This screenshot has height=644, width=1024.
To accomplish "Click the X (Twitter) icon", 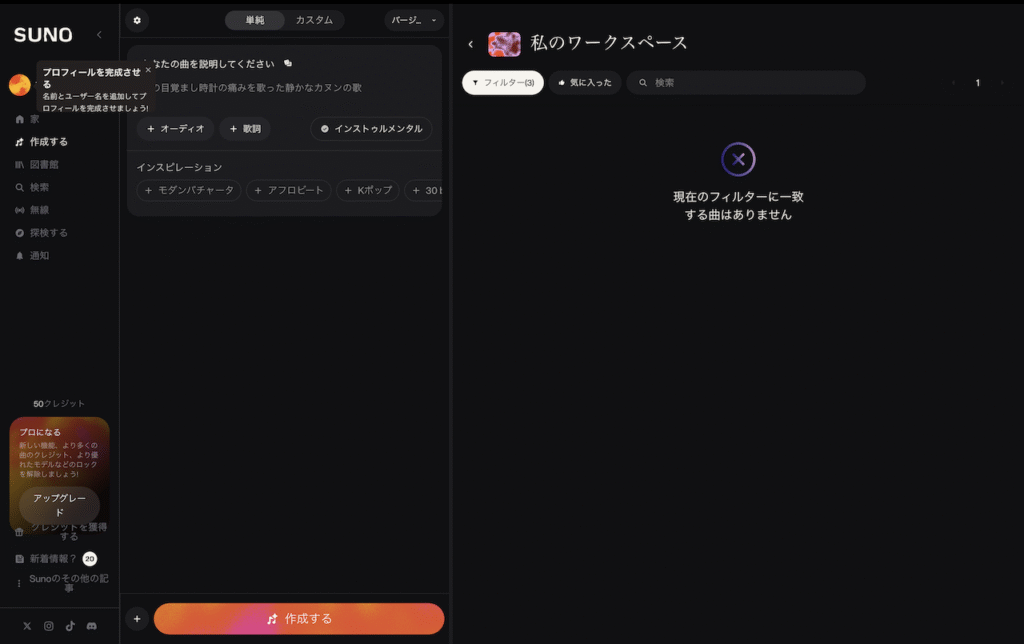I will pos(27,626).
